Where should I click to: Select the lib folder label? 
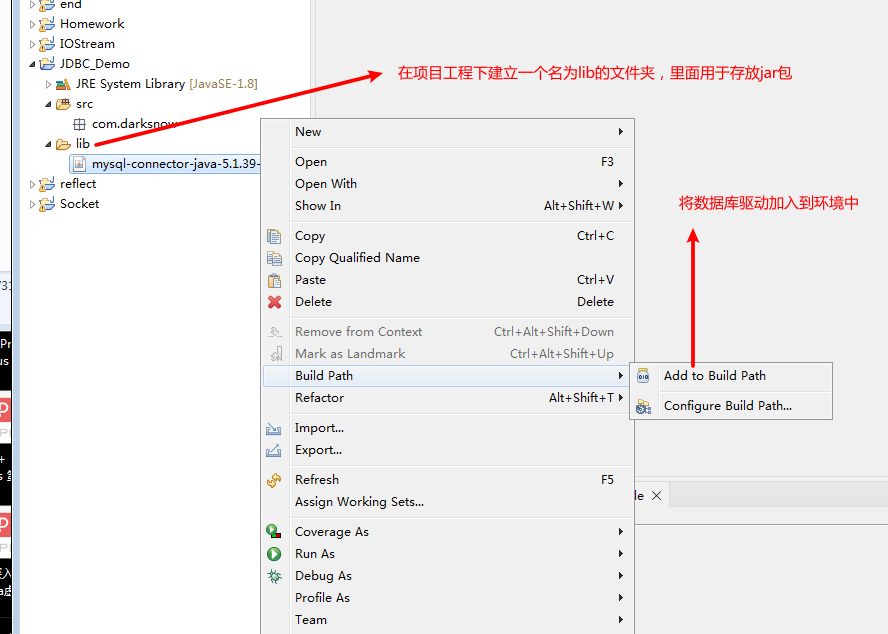coord(83,144)
